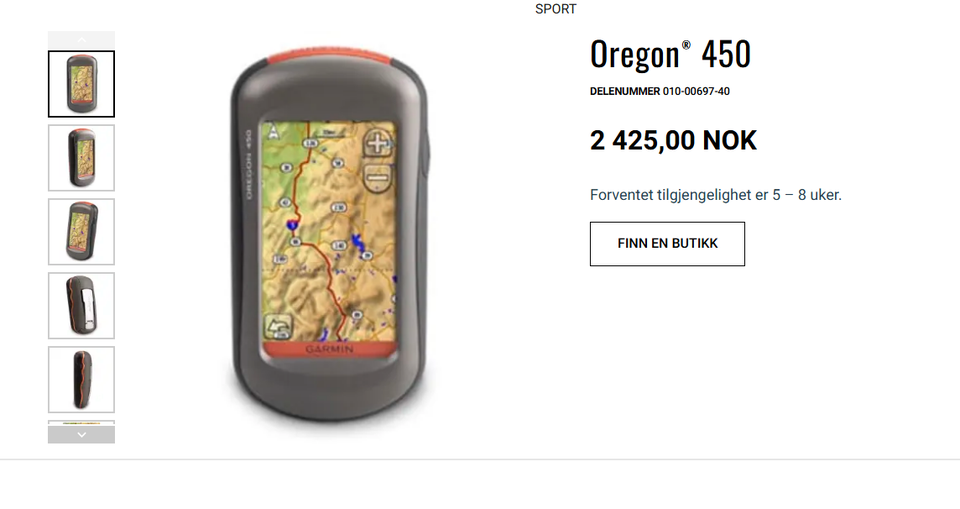
Task: Click the up chevron above the thumbnails
Action: click(81, 40)
